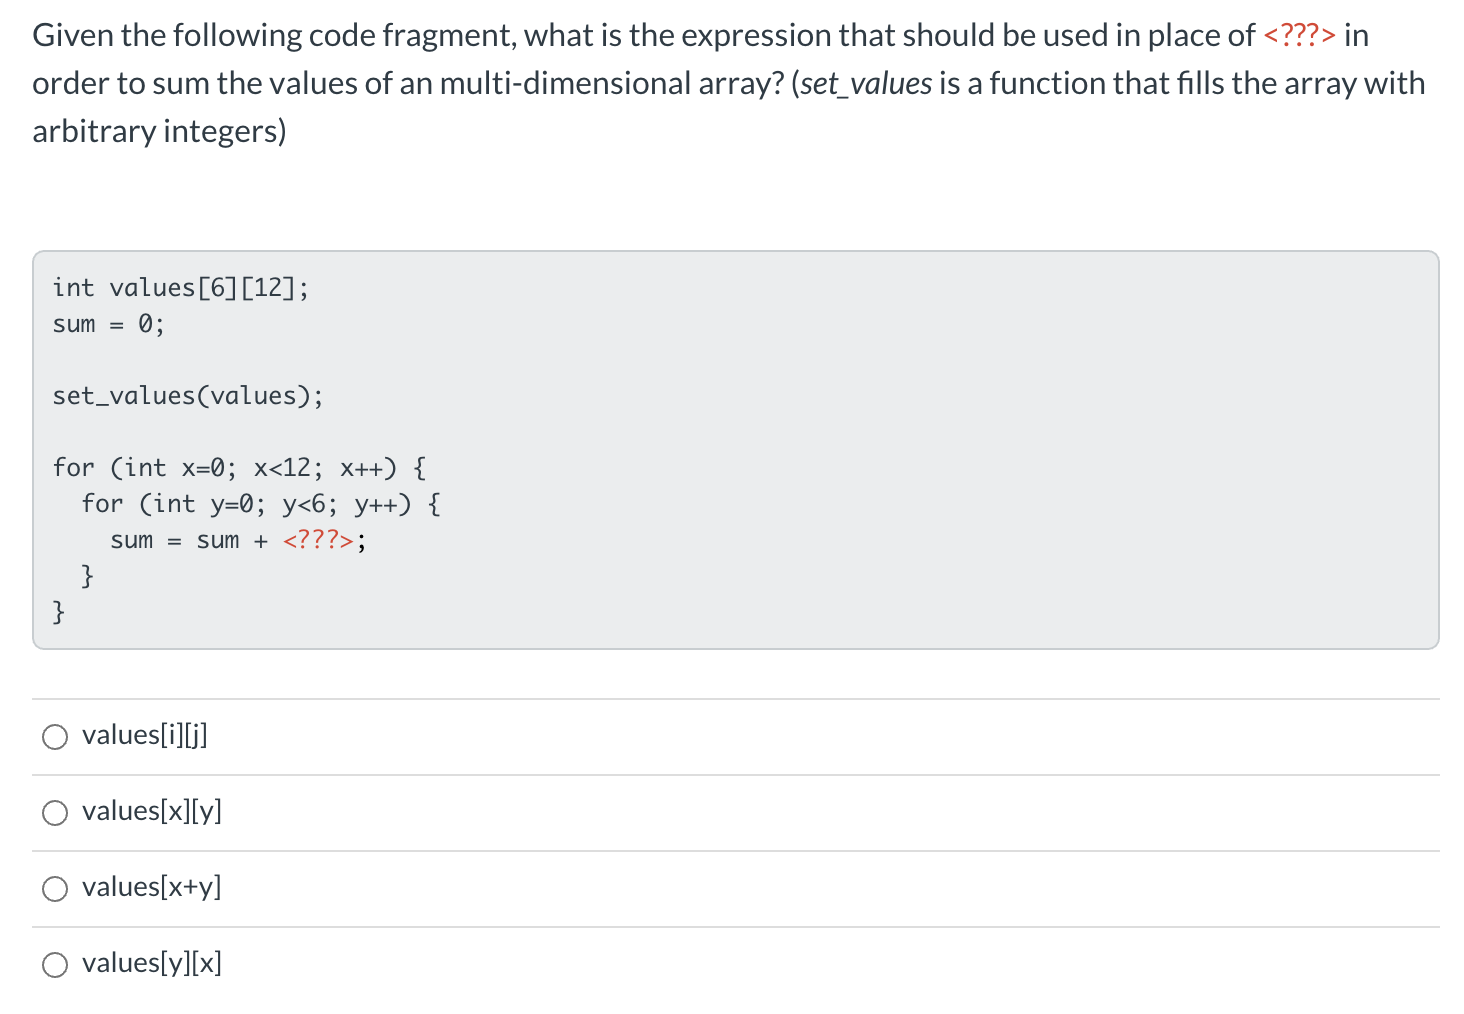The image size is (1464, 1014).
Task: Click the sum = 0 line of code
Action: coord(108,323)
